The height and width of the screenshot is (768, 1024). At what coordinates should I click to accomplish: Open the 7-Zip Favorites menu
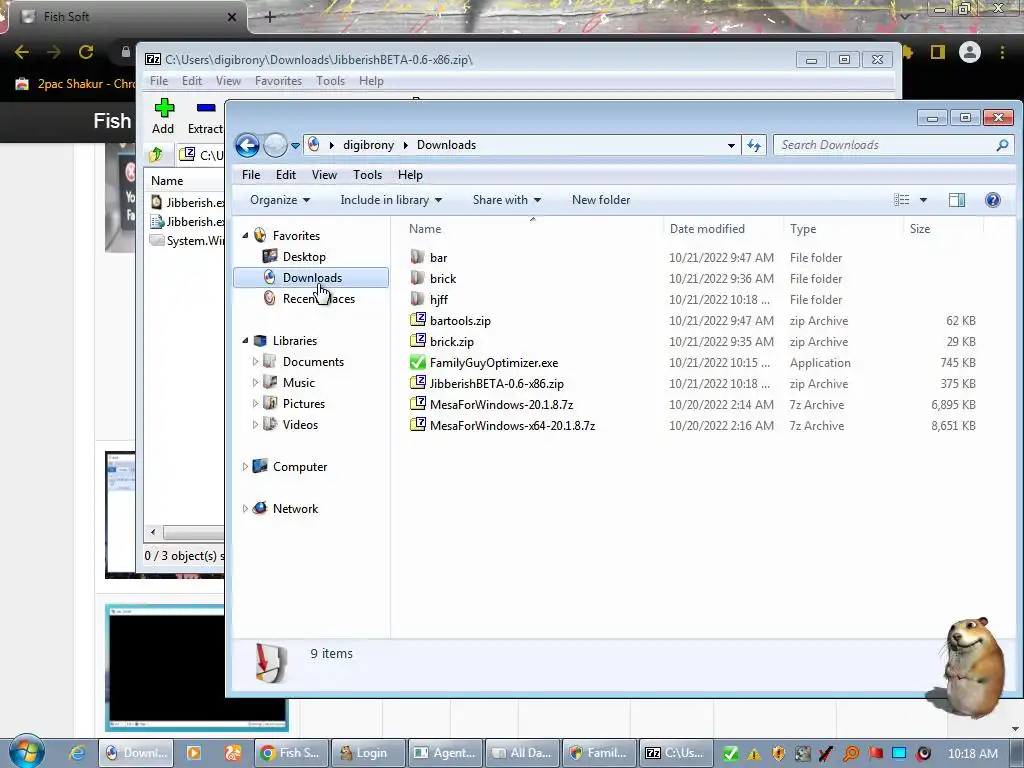pyautogui.click(x=278, y=81)
